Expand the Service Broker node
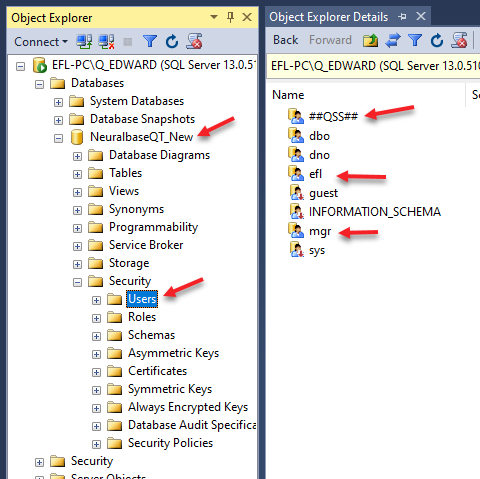 coord(77,246)
